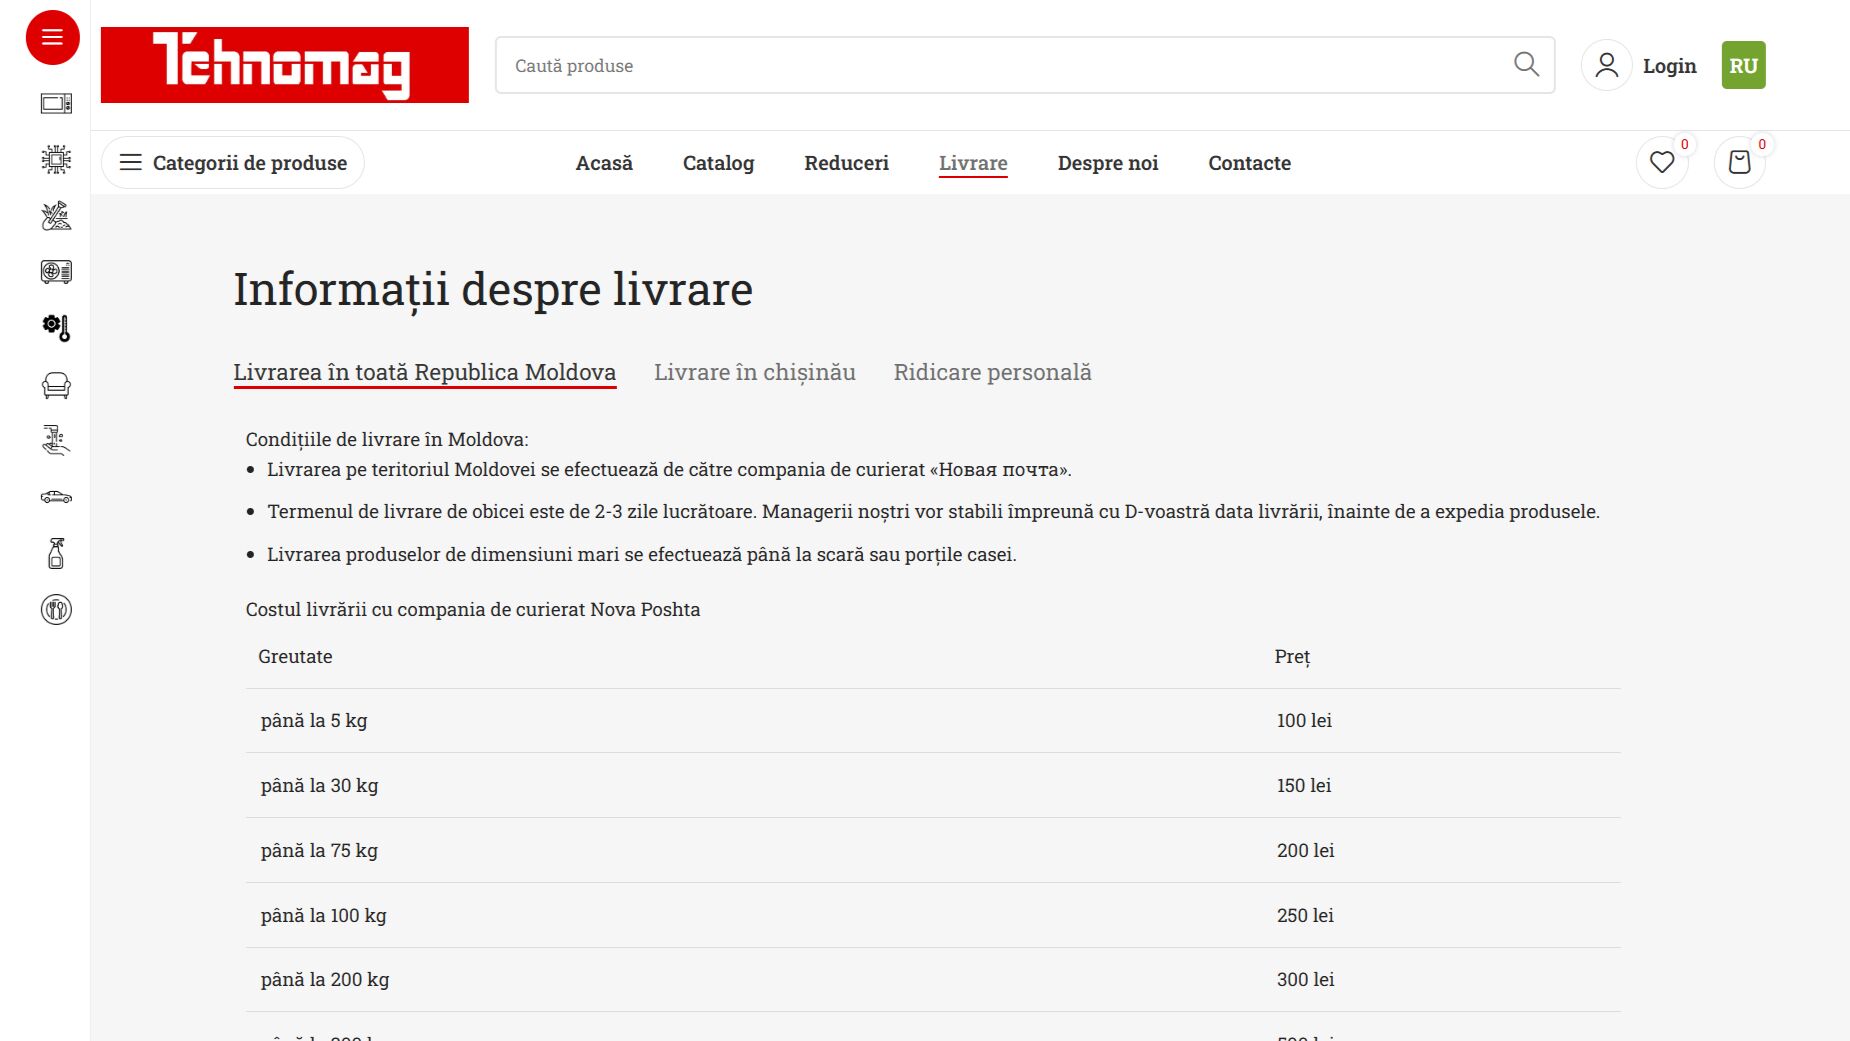Click the Login link
This screenshot has width=1850, height=1041.
click(x=1669, y=66)
